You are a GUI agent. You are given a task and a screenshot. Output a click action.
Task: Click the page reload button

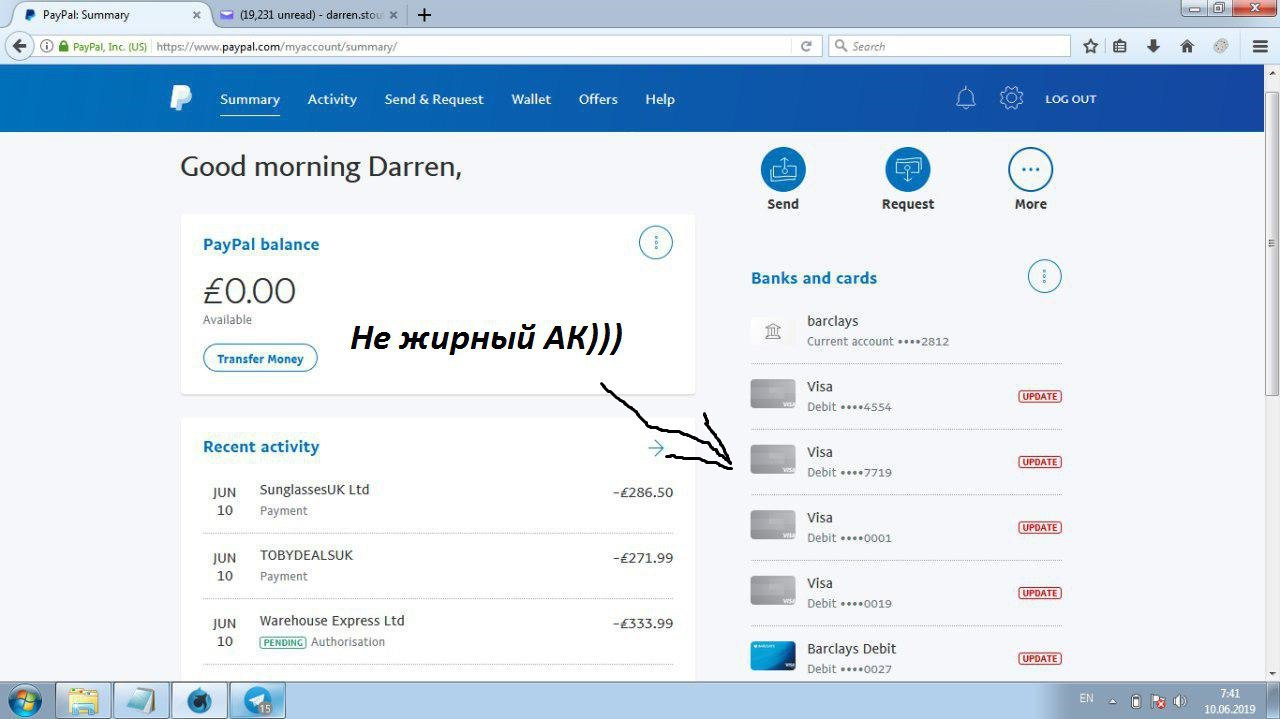click(806, 46)
